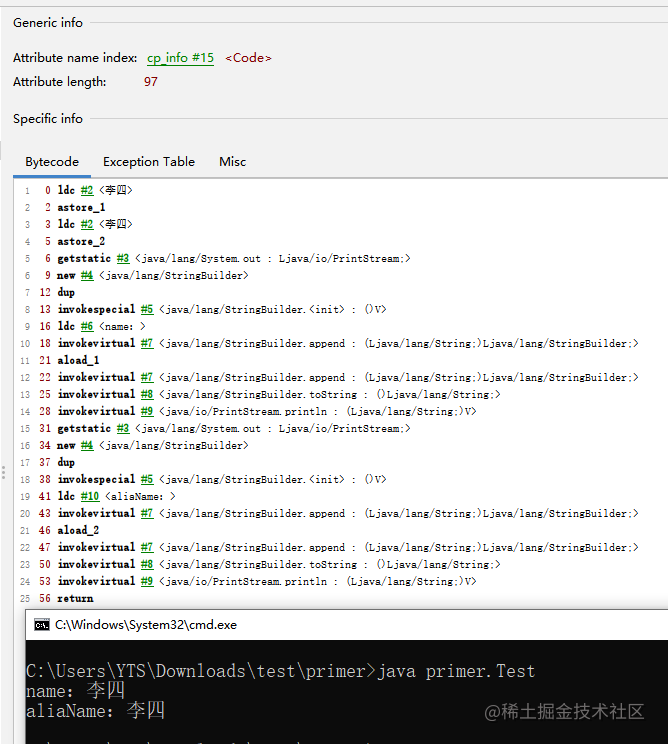This screenshot has height=744, width=668.
Task: Follow #2 link on bytecode line 1
Action: point(87,190)
